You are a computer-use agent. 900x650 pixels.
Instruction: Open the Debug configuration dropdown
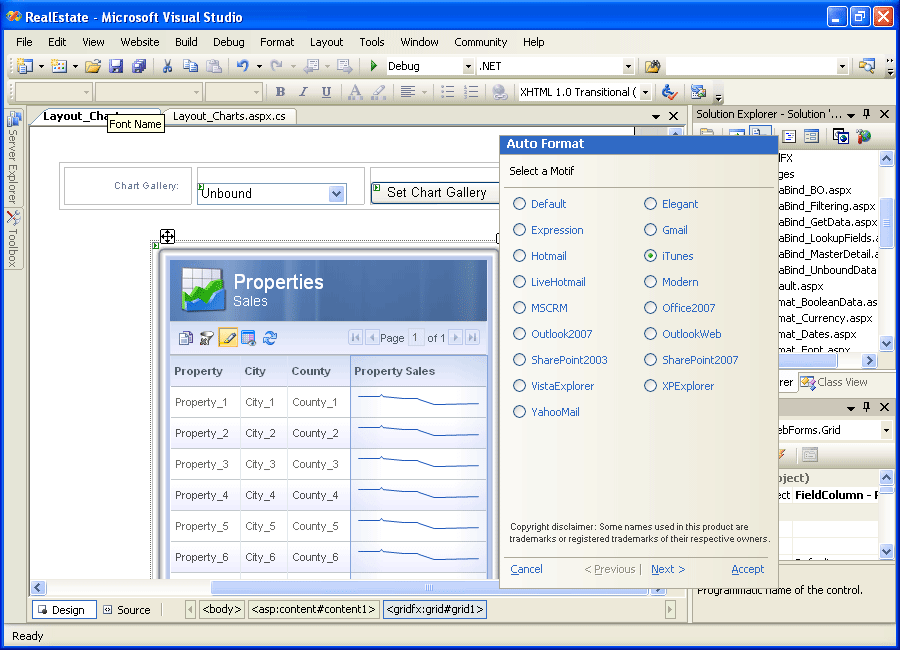click(468, 66)
